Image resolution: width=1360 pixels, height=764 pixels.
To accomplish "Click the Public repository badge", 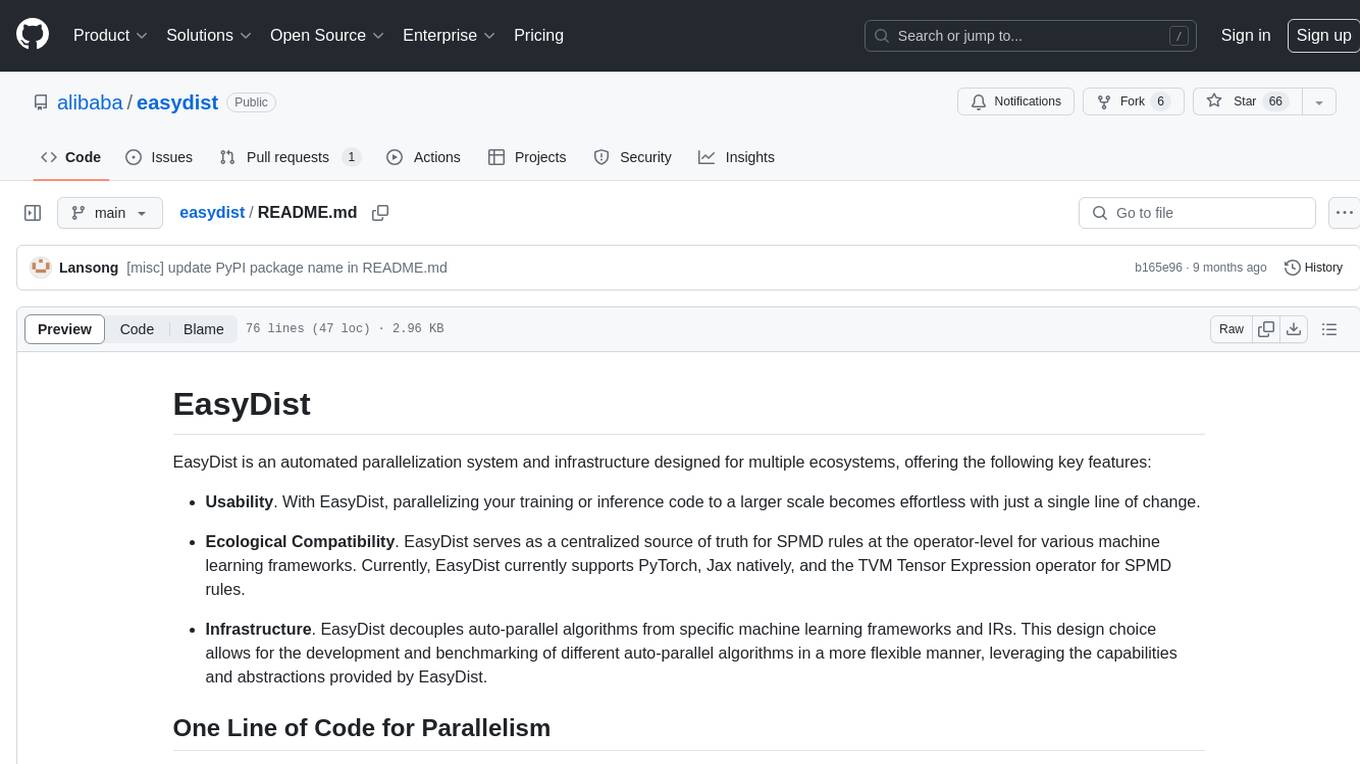I will (251, 102).
